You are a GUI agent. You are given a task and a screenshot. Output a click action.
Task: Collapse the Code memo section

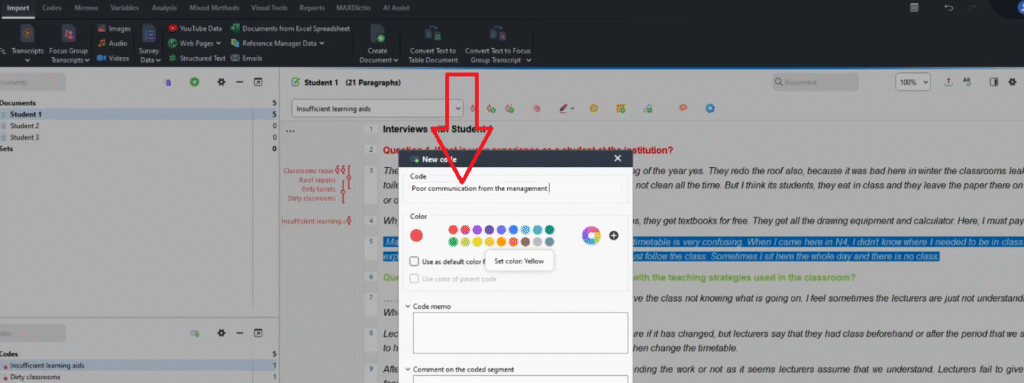pyautogui.click(x=409, y=306)
